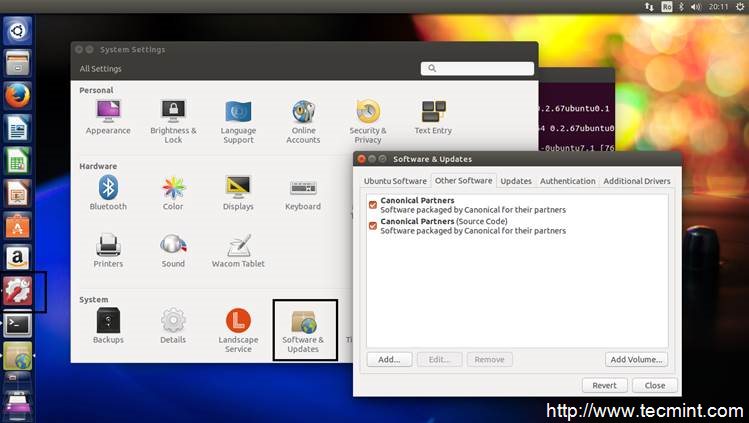Image resolution: width=749 pixels, height=423 pixels.
Task: Select 'Software packaged by Canonical' source code row description
Action: point(473,231)
